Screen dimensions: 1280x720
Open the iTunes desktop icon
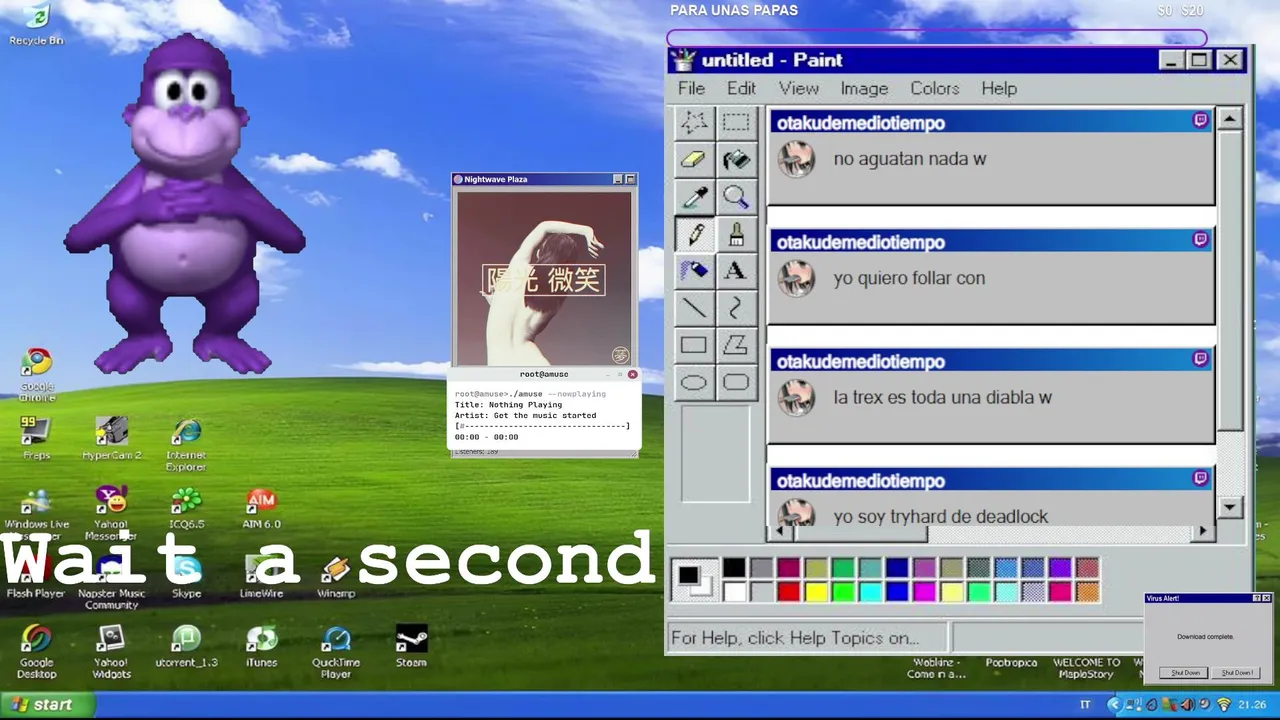pos(261,645)
